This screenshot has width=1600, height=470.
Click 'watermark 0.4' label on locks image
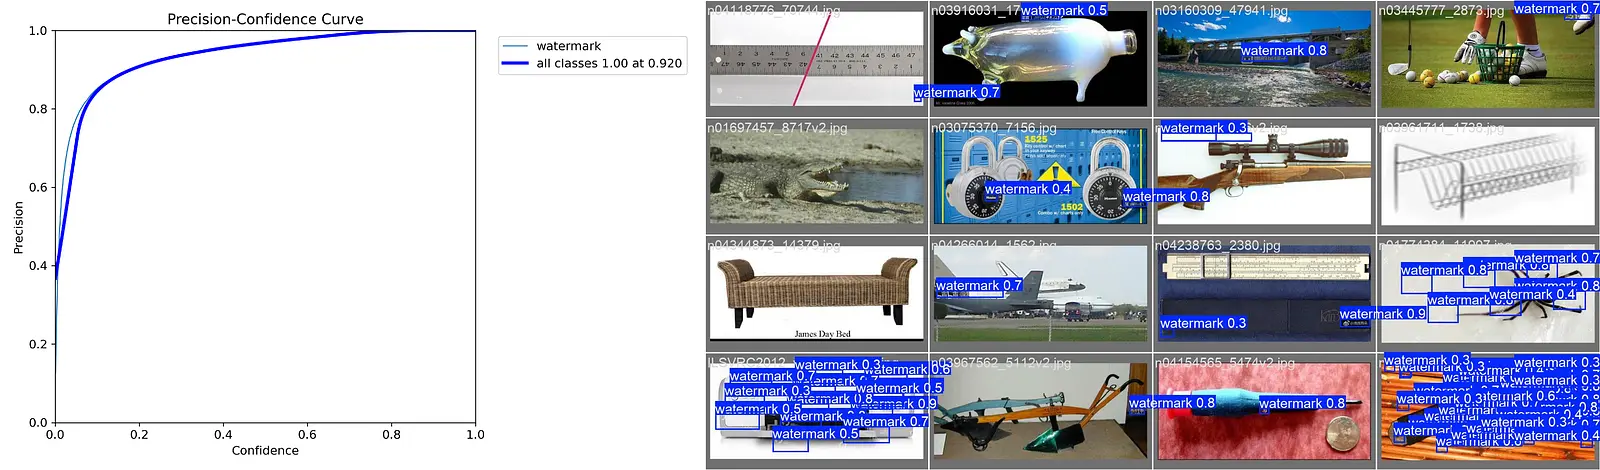[1027, 189]
